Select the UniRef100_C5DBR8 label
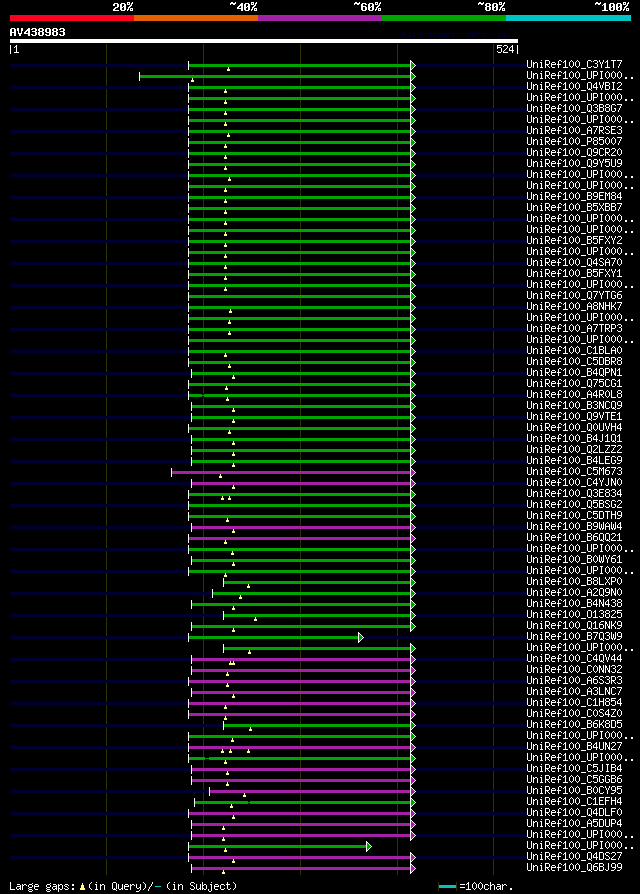Image resolution: width=640 pixels, height=894 pixels. click(x=574, y=362)
